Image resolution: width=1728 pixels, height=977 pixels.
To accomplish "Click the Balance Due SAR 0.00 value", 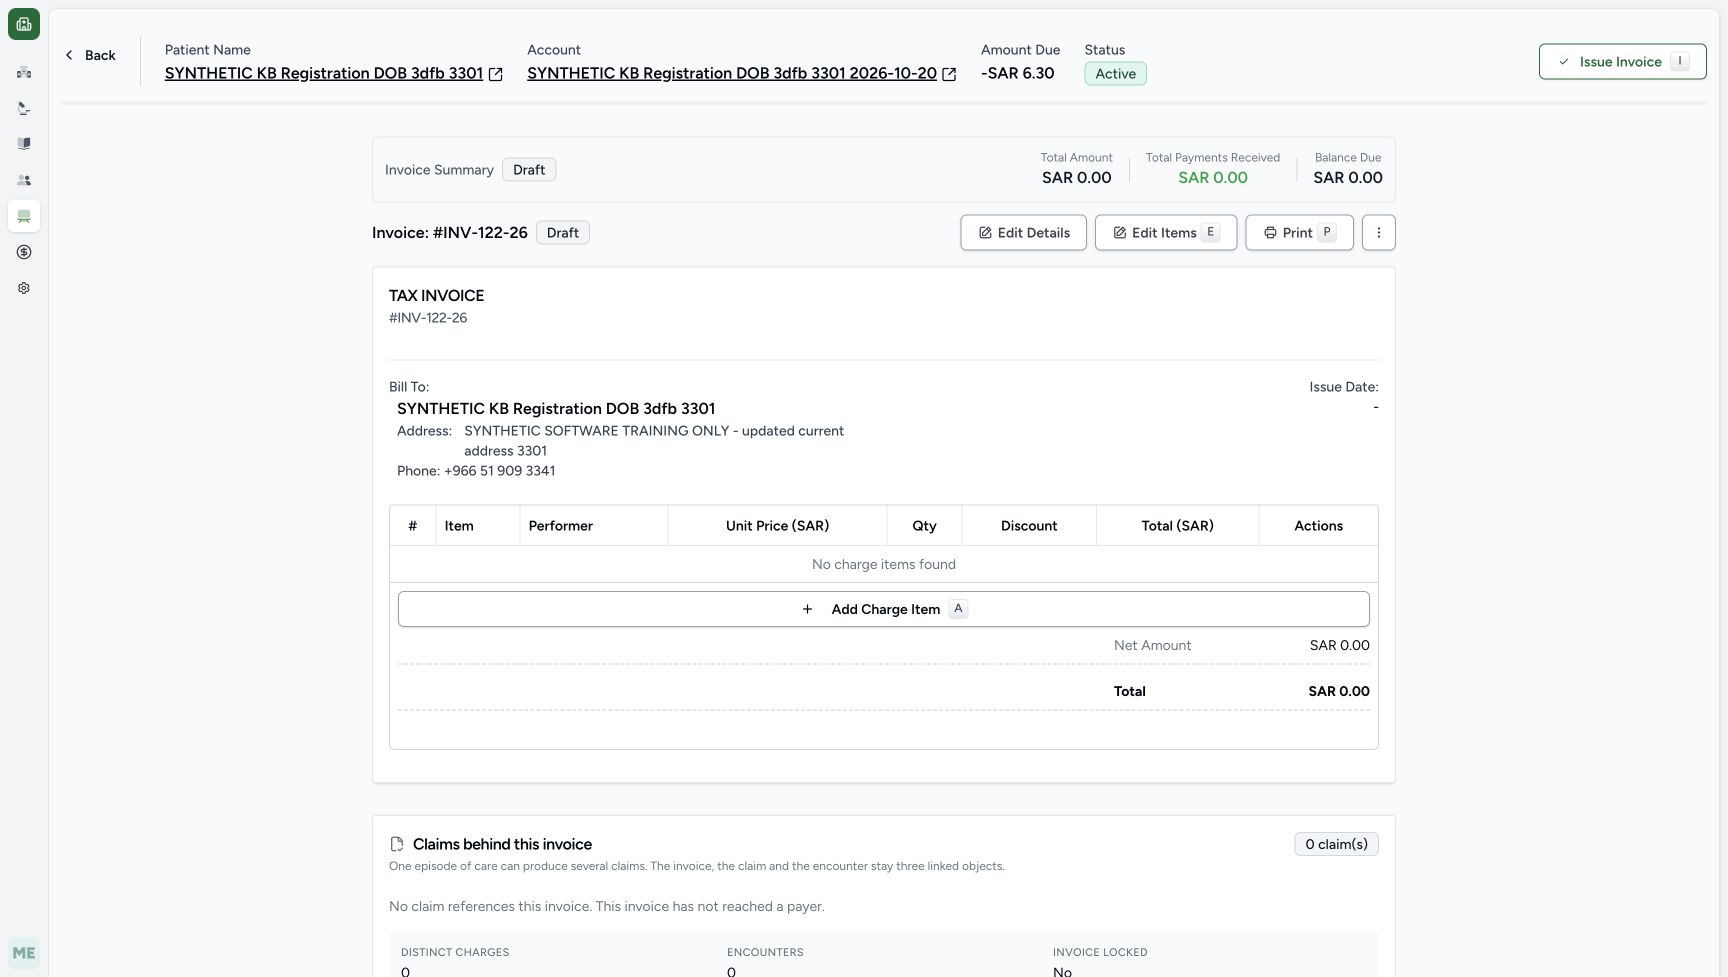I will coord(1348,178).
